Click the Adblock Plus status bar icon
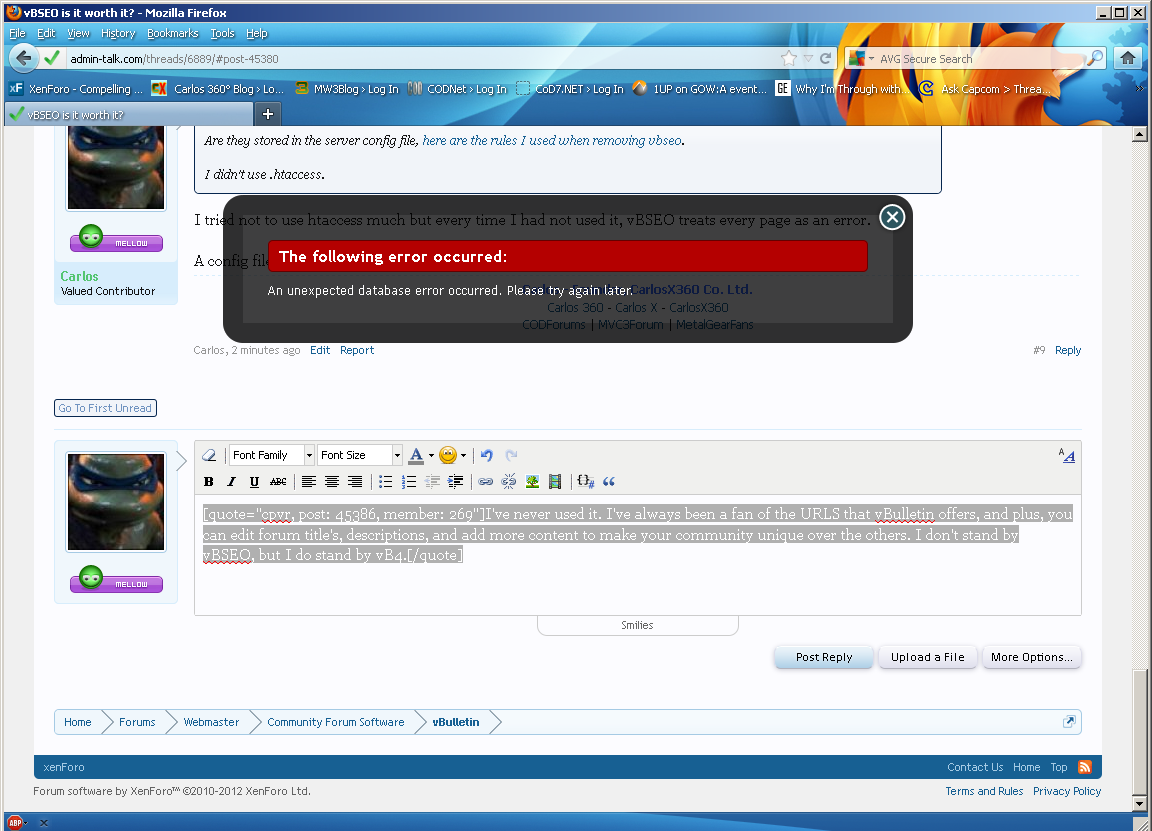This screenshot has width=1152, height=831. click(x=15, y=823)
